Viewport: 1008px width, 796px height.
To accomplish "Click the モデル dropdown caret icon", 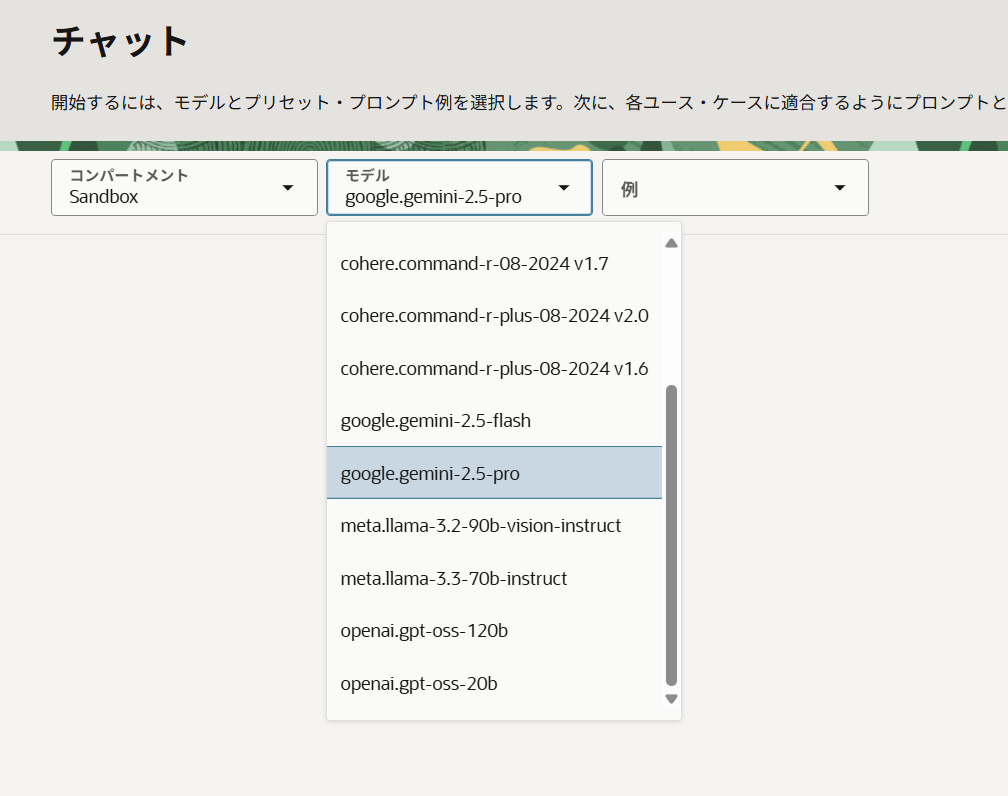I will tap(564, 187).
